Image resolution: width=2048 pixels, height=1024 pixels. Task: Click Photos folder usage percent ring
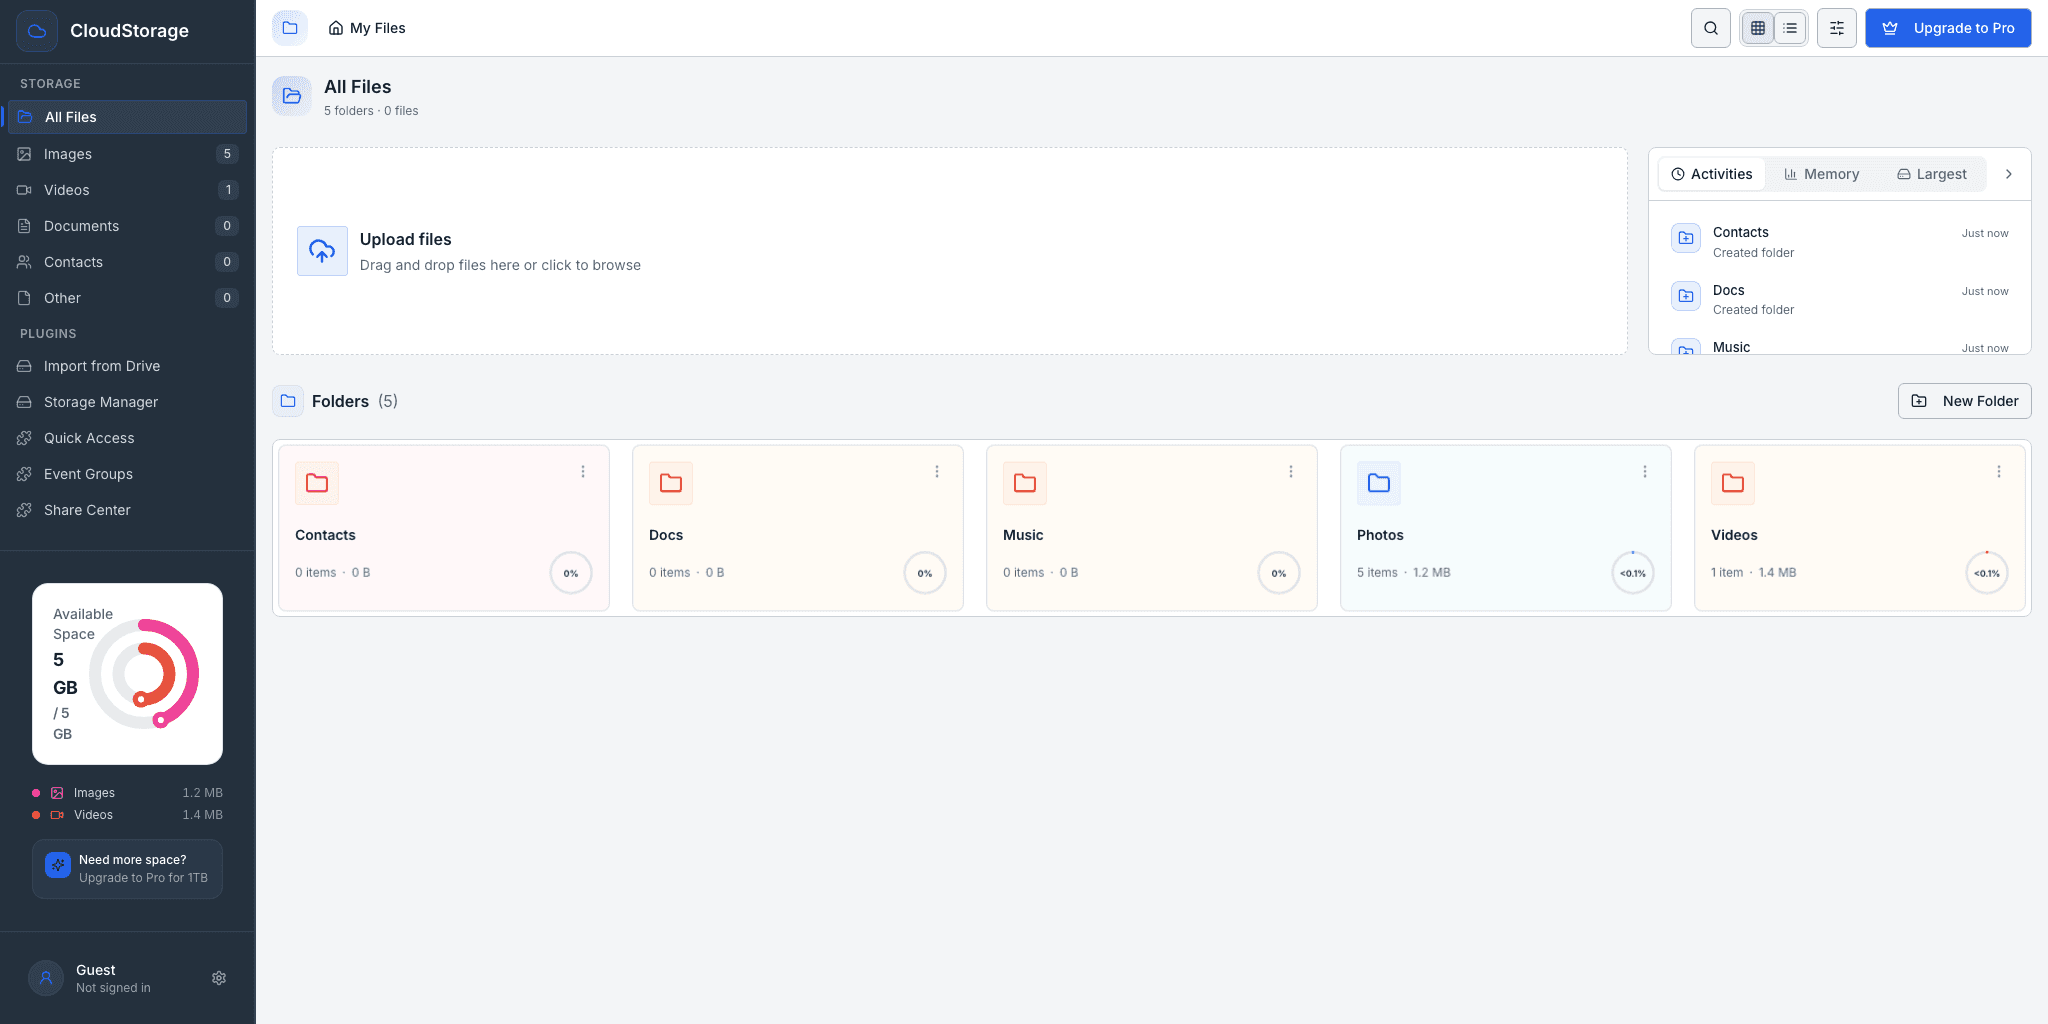pyautogui.click(x=1633, y=573)
